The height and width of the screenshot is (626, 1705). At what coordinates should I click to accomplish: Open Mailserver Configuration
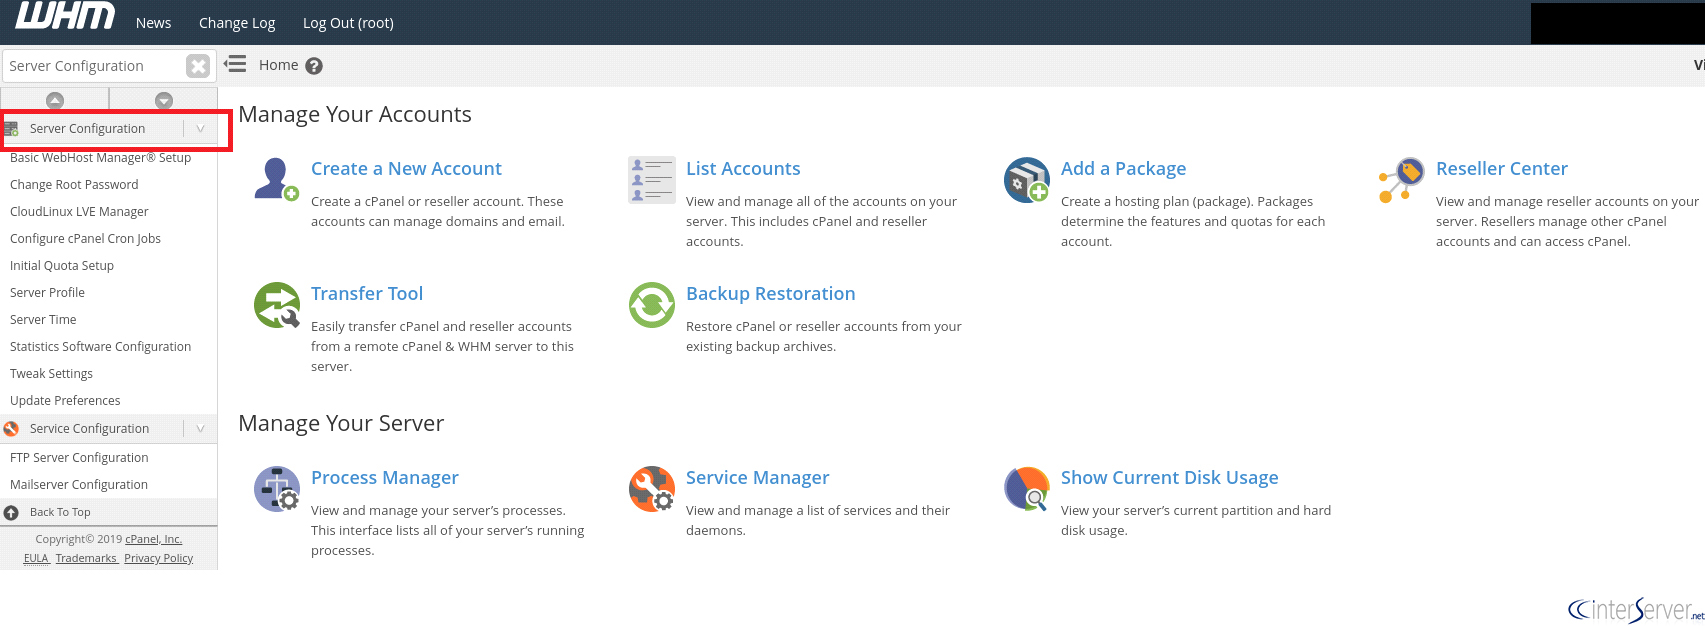click(x=79, y=485)
